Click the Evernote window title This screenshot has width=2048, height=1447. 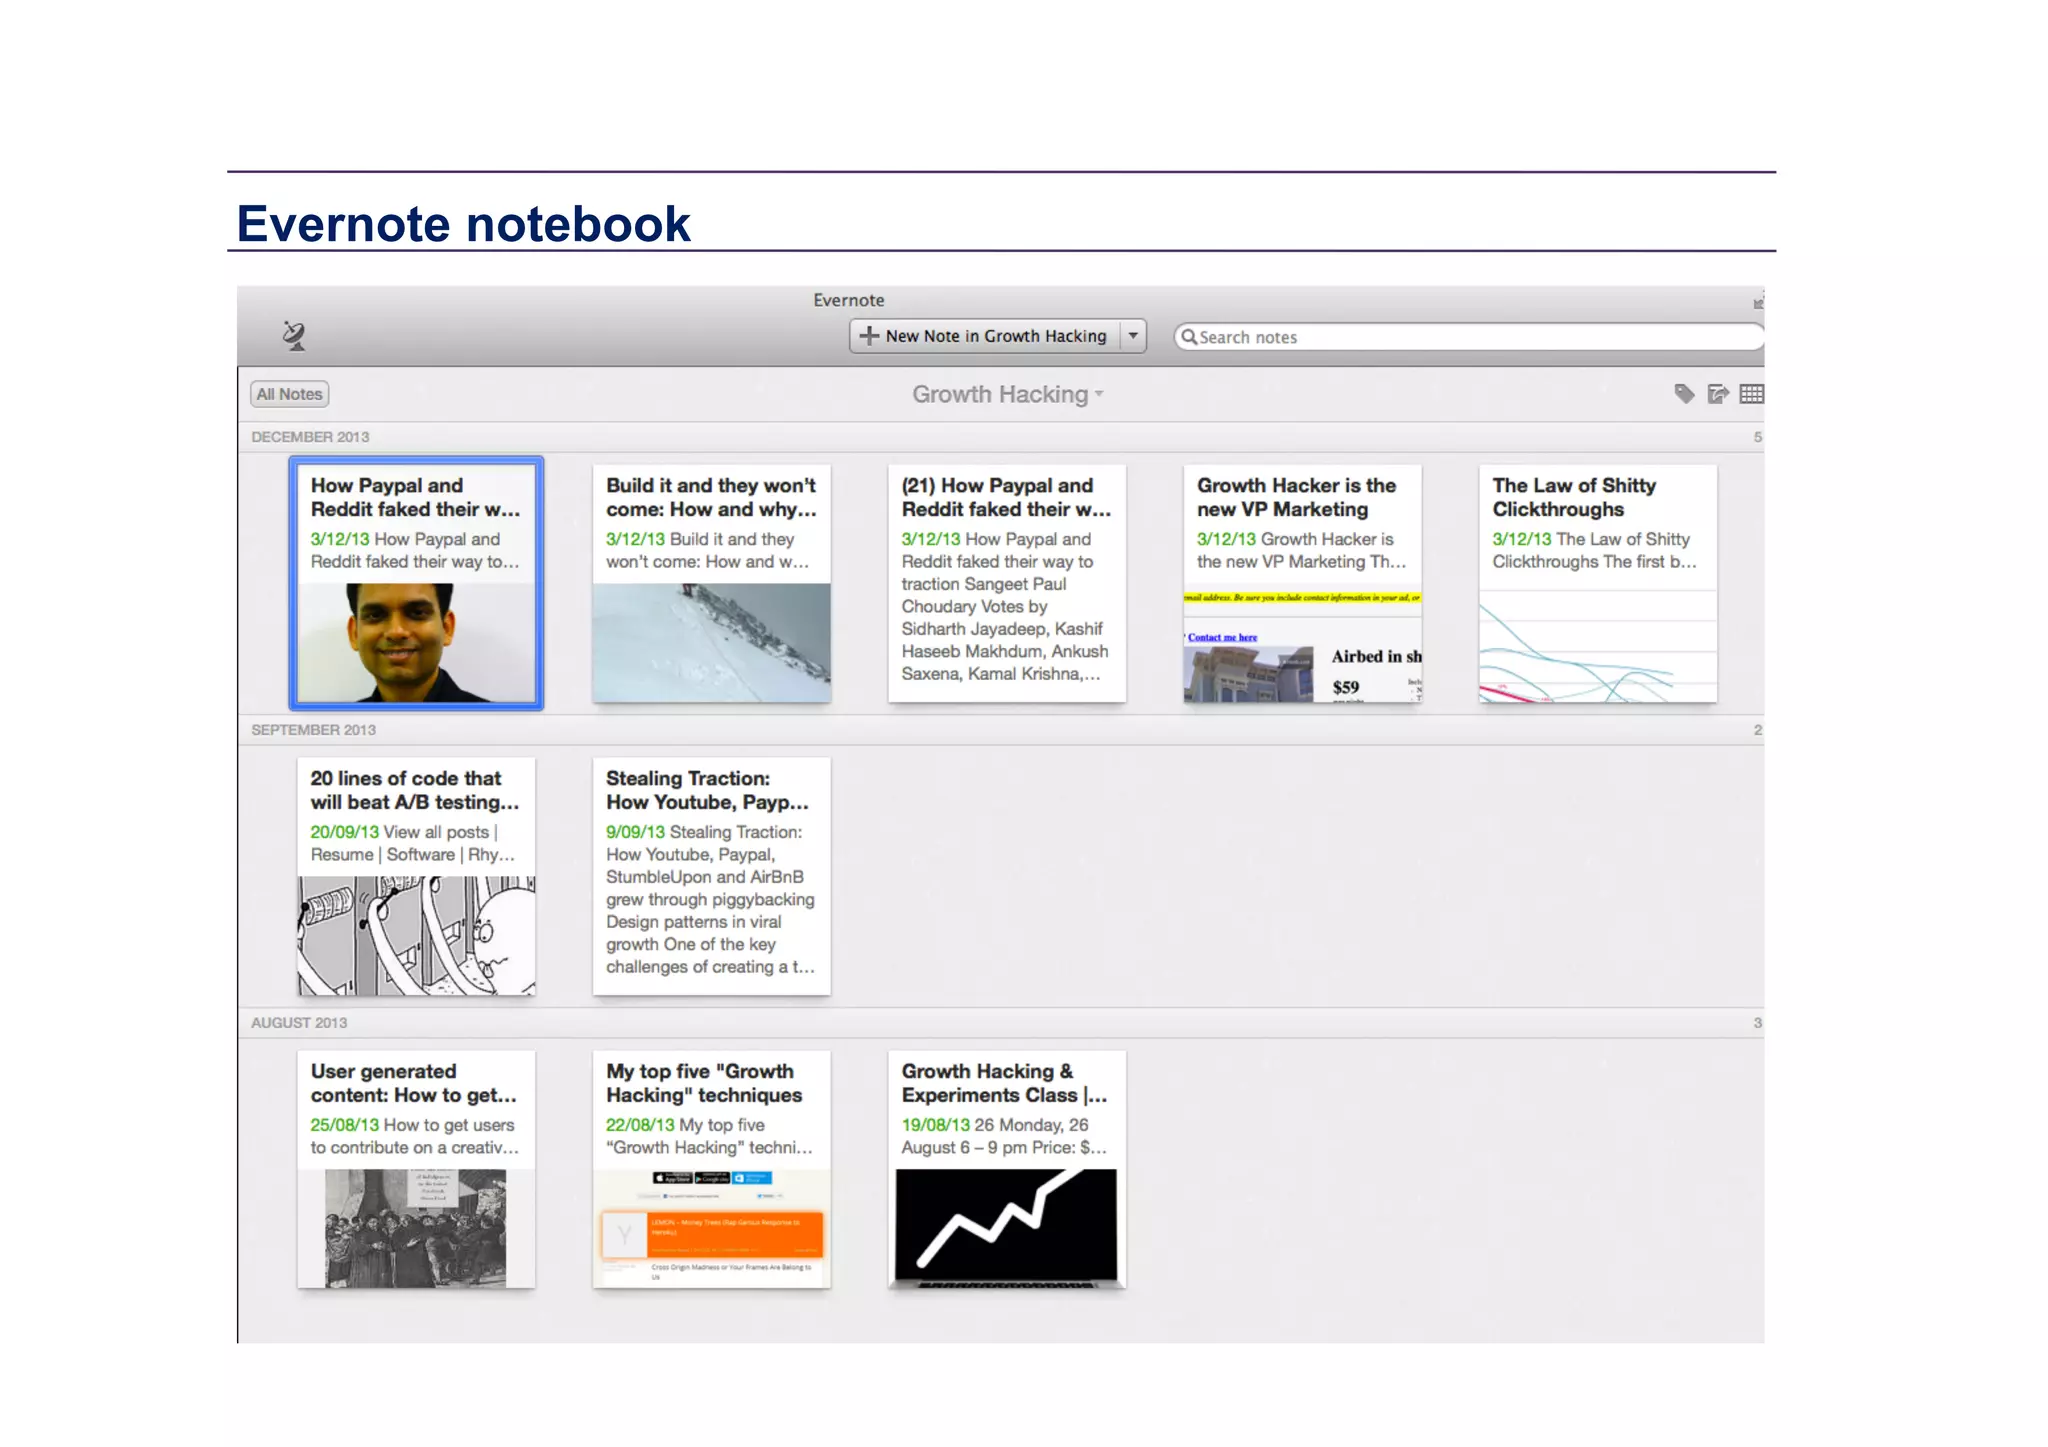click(848, 300)
